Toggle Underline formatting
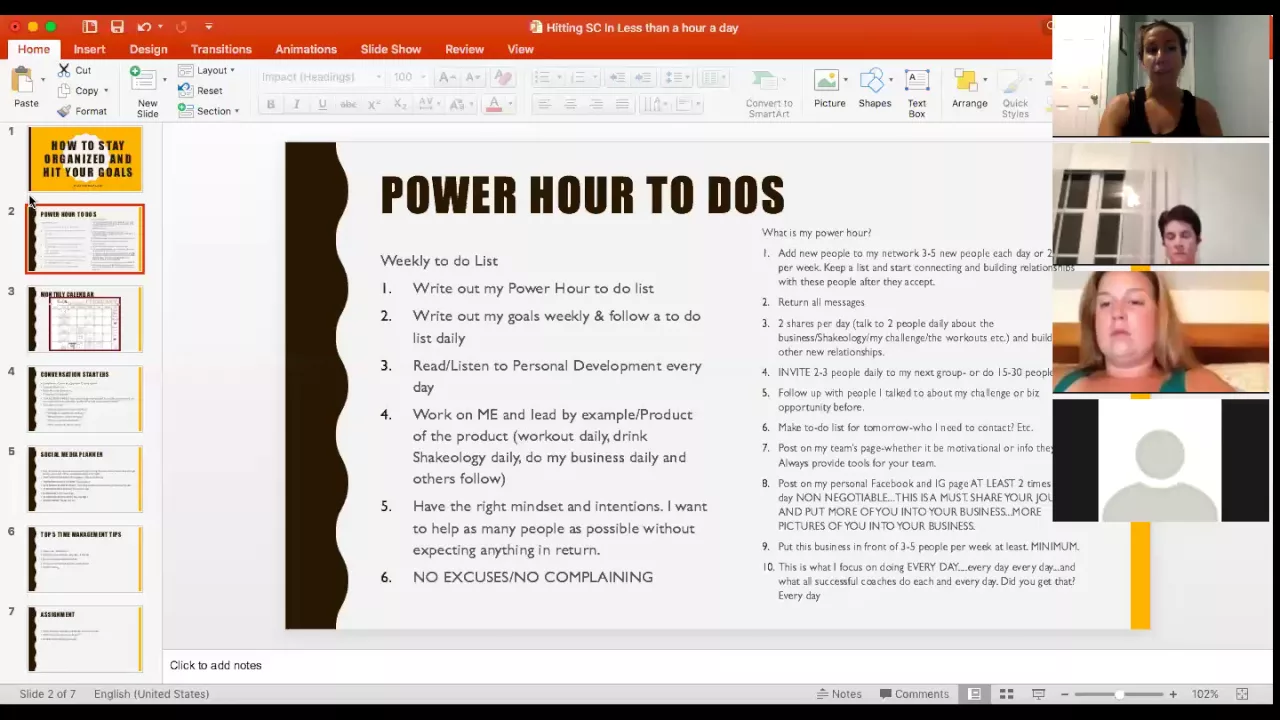Image resolution: width=1280 pixels, height=720 pixels. pyautogui.click(x=322, y=105)
